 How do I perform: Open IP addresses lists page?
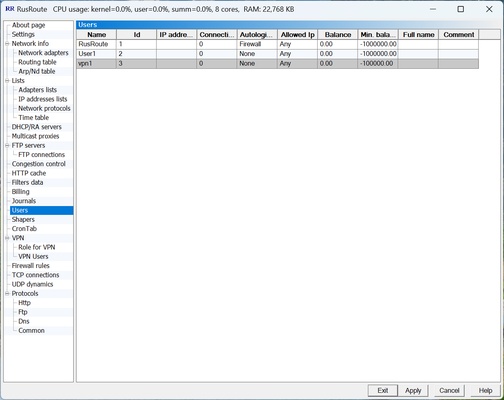coord(43,99)
